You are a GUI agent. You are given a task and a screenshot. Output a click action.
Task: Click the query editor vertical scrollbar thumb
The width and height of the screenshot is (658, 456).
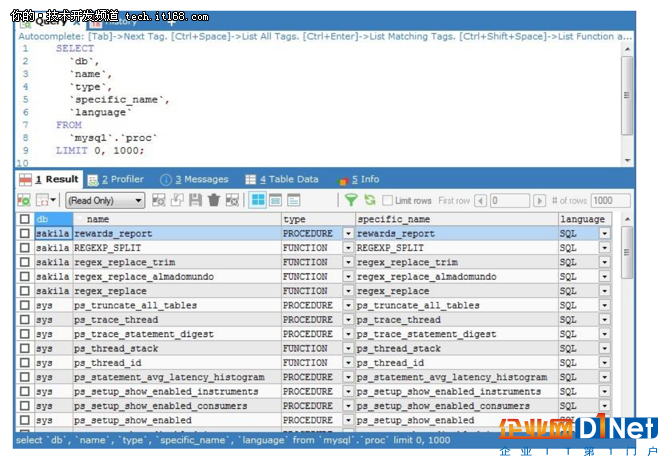tap(627, 96)
